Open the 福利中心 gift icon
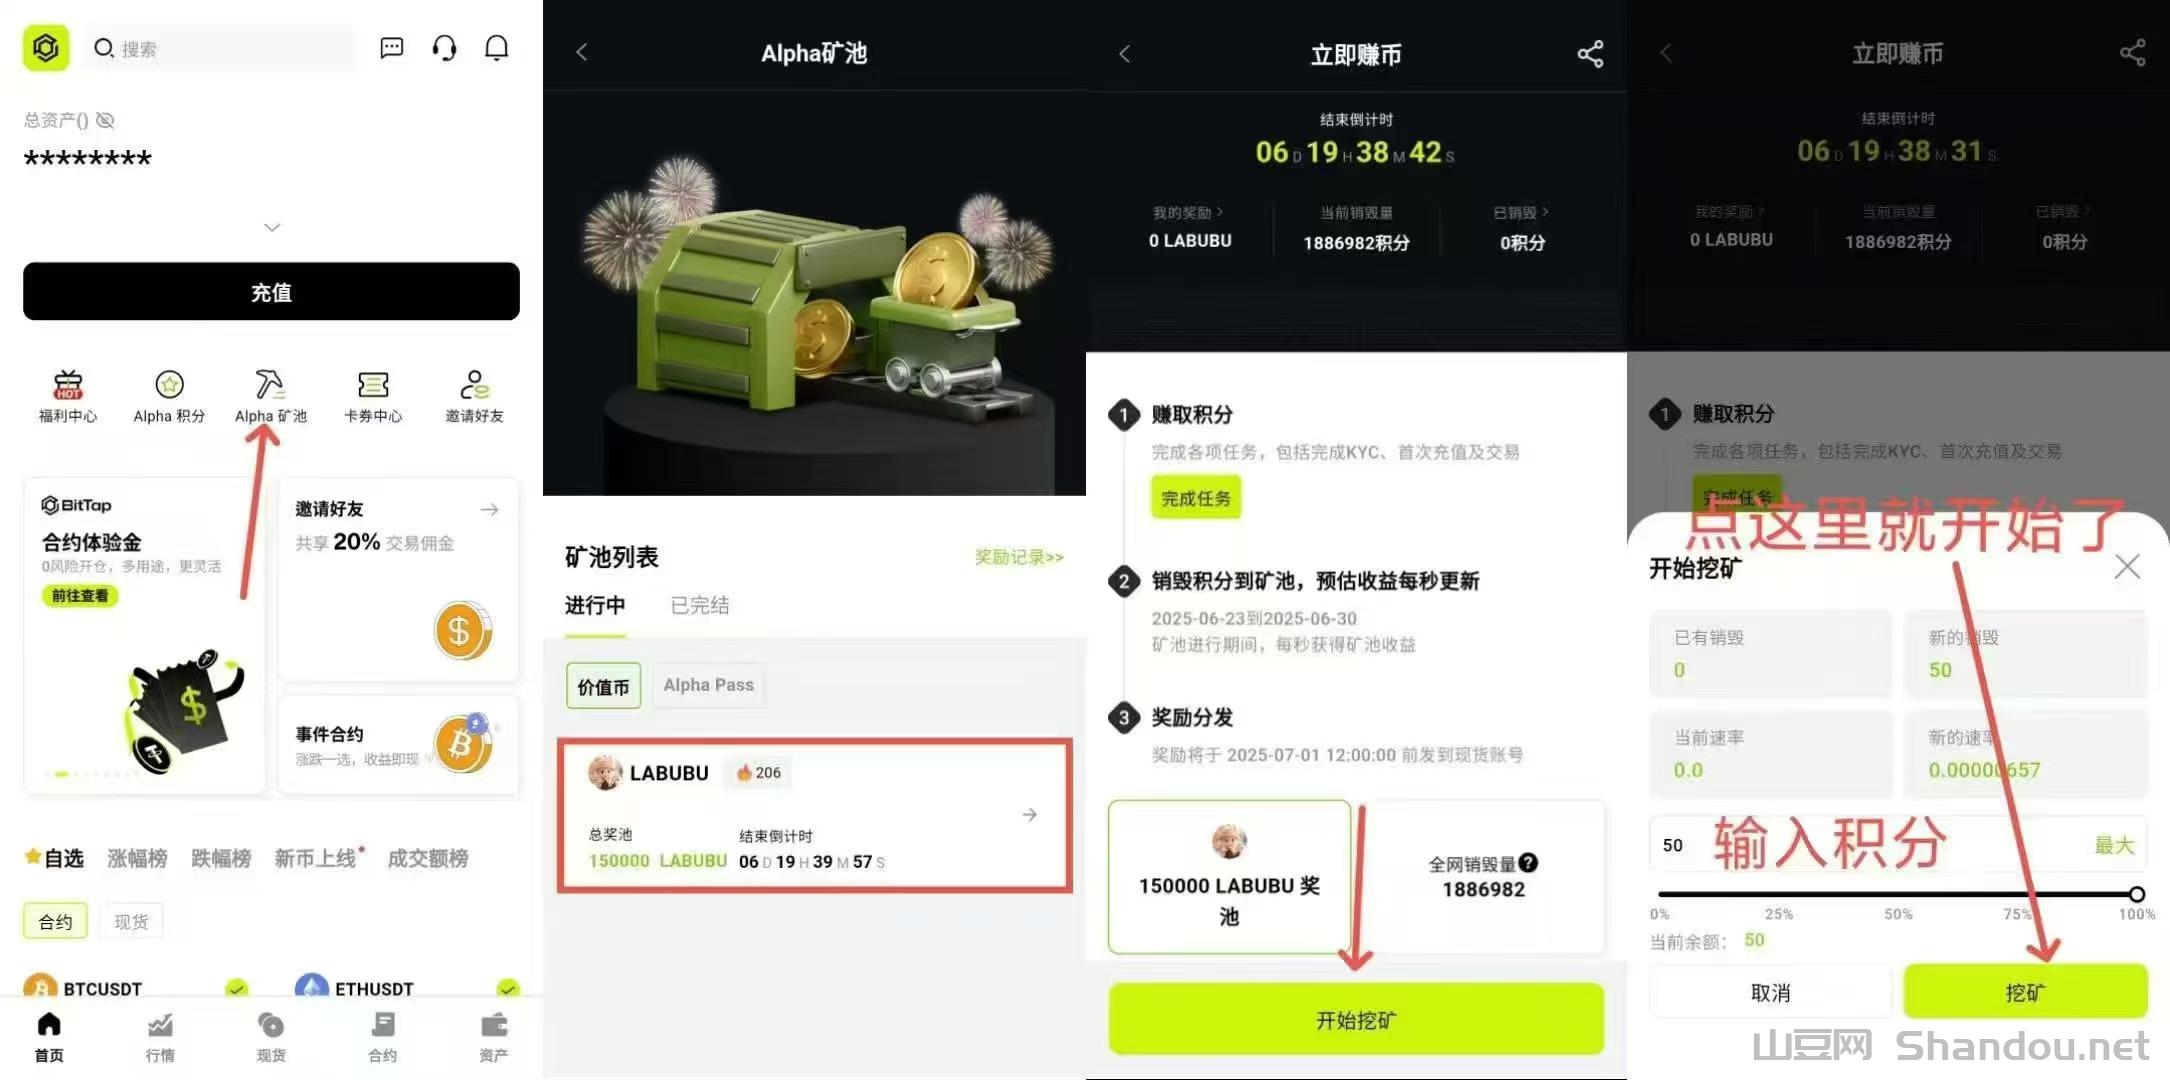 [68, 384]
